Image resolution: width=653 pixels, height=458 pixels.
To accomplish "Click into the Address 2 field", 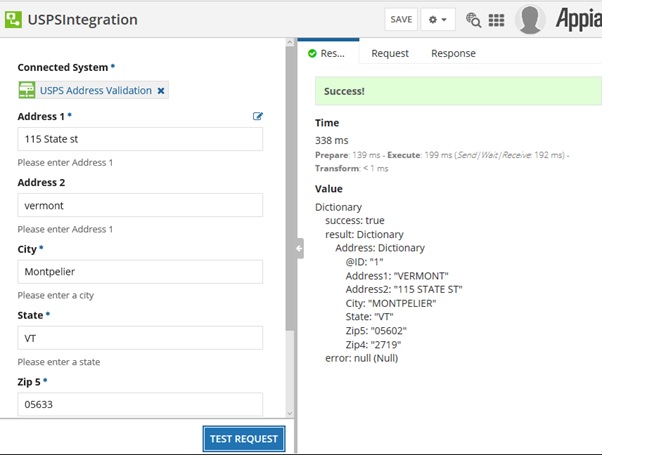I will (x=140, y=205).
